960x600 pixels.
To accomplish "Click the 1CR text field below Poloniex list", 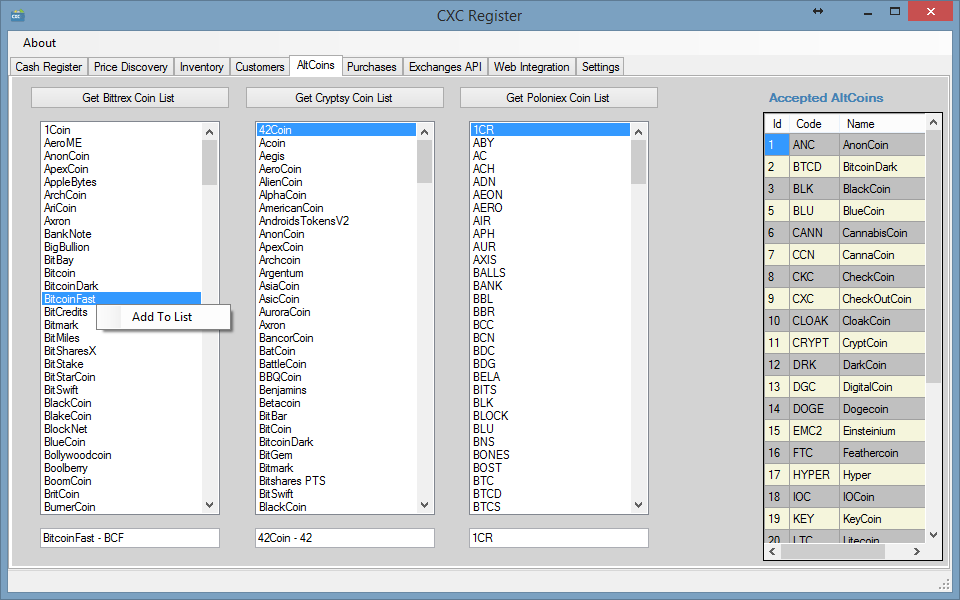I will coord(559,538).
